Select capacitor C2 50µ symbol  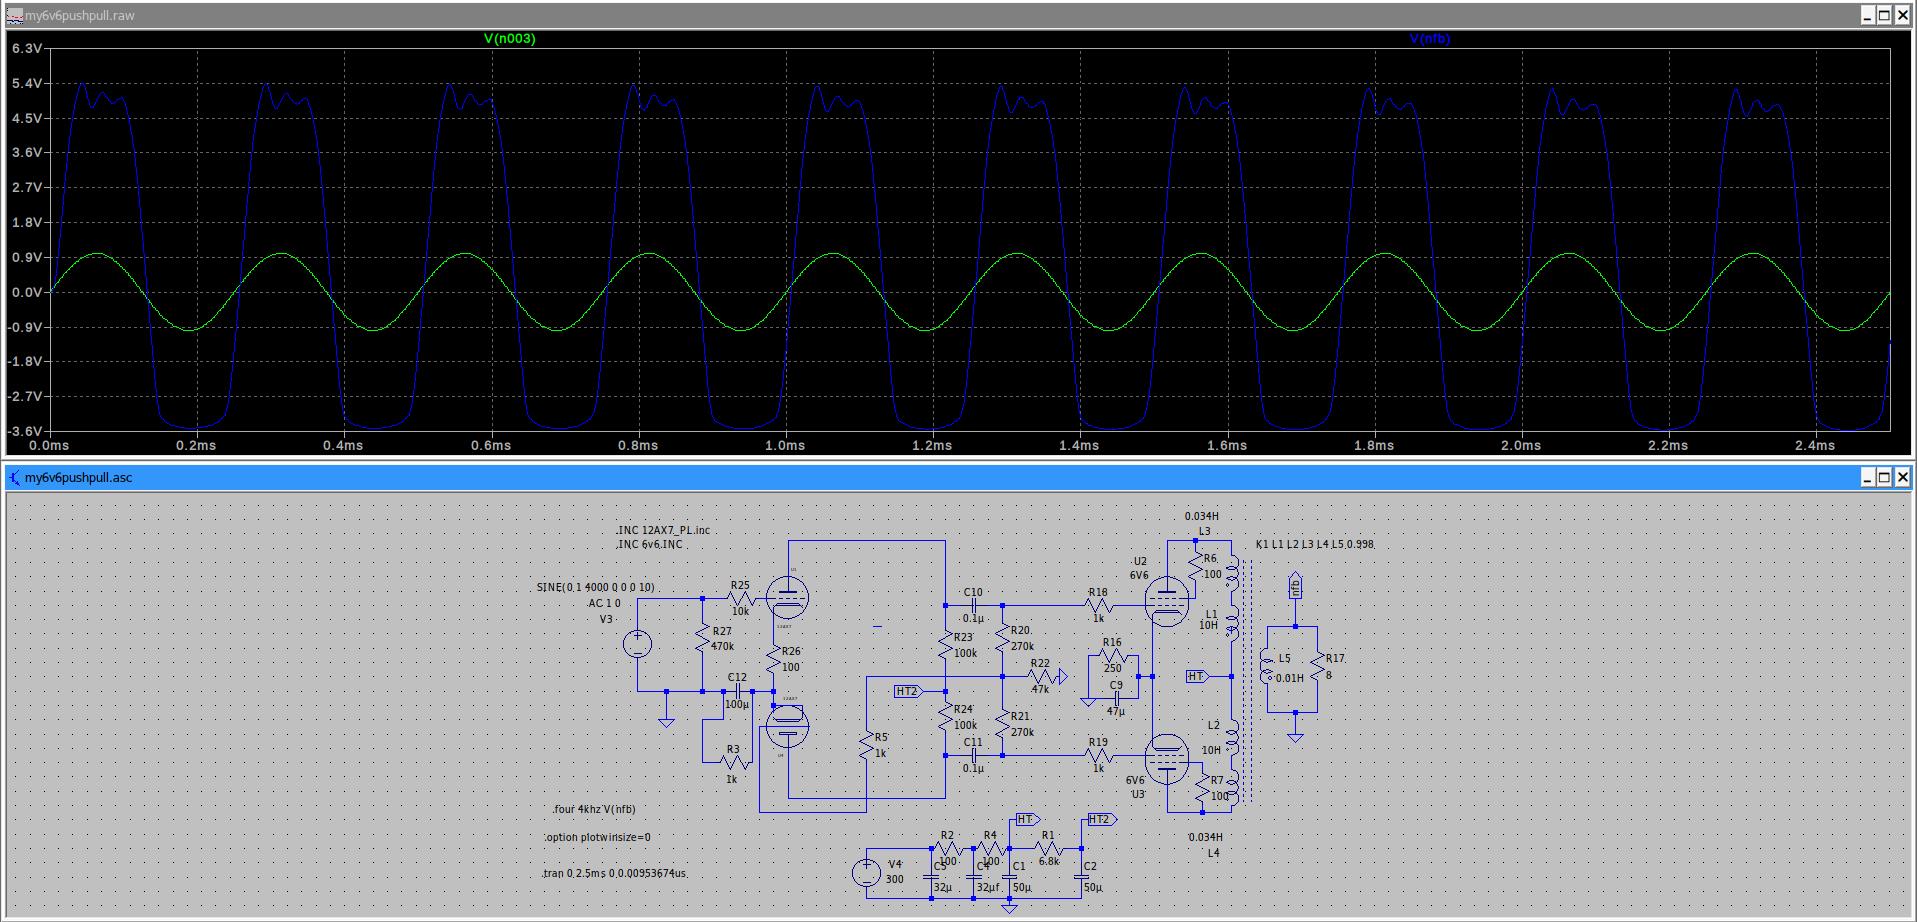click(1081, 878)
